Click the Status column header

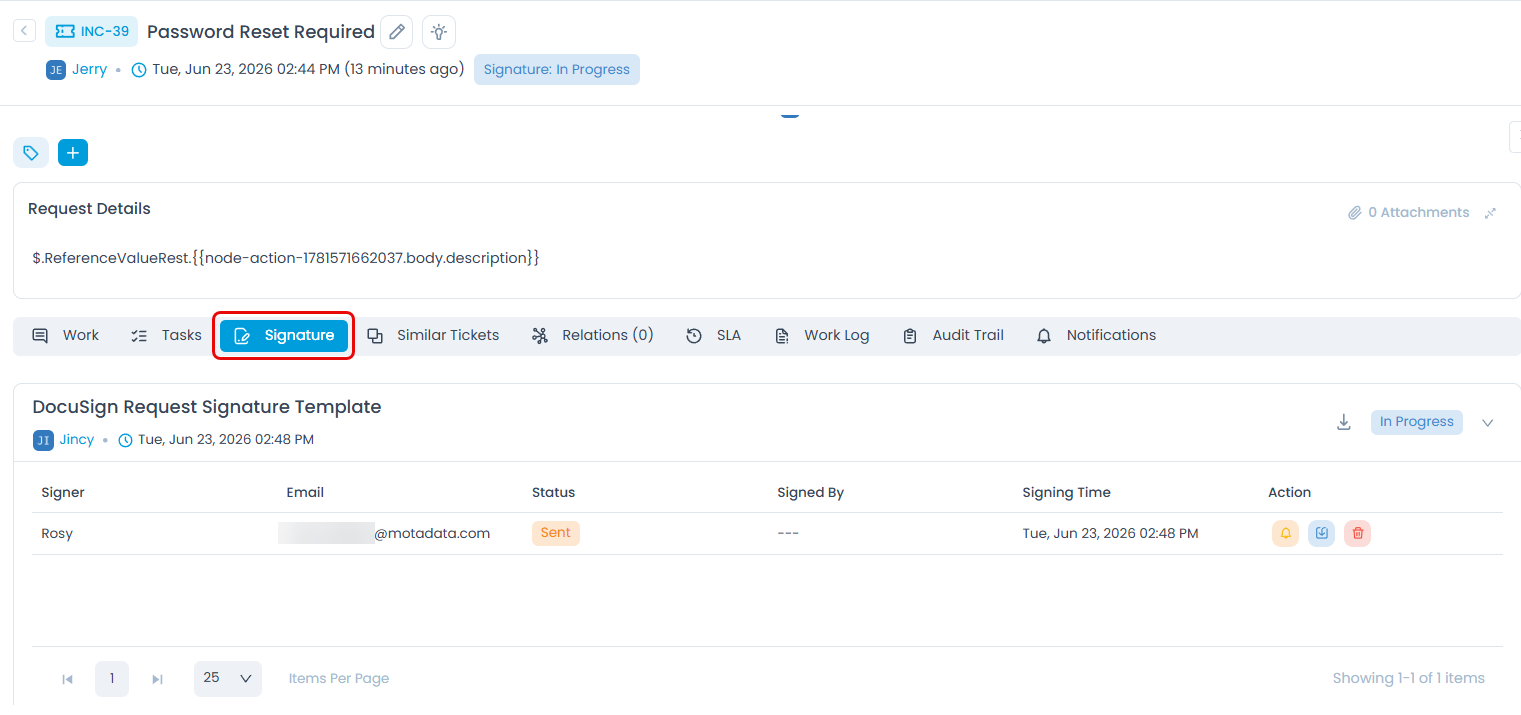click(x=553, y=493)
